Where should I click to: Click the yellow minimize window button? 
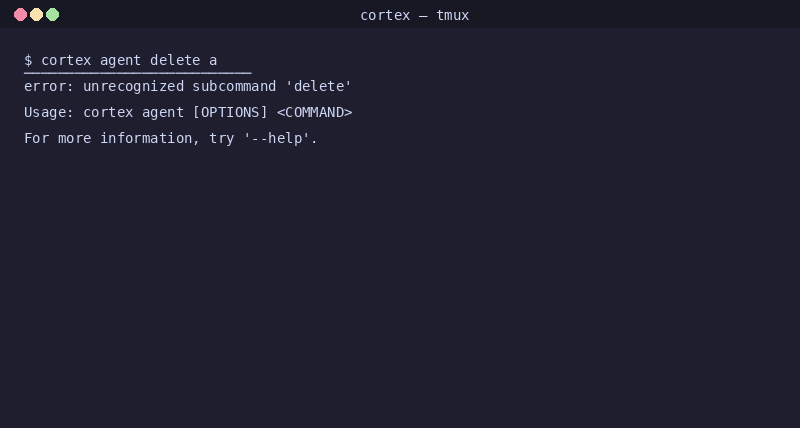coord(36,15)
